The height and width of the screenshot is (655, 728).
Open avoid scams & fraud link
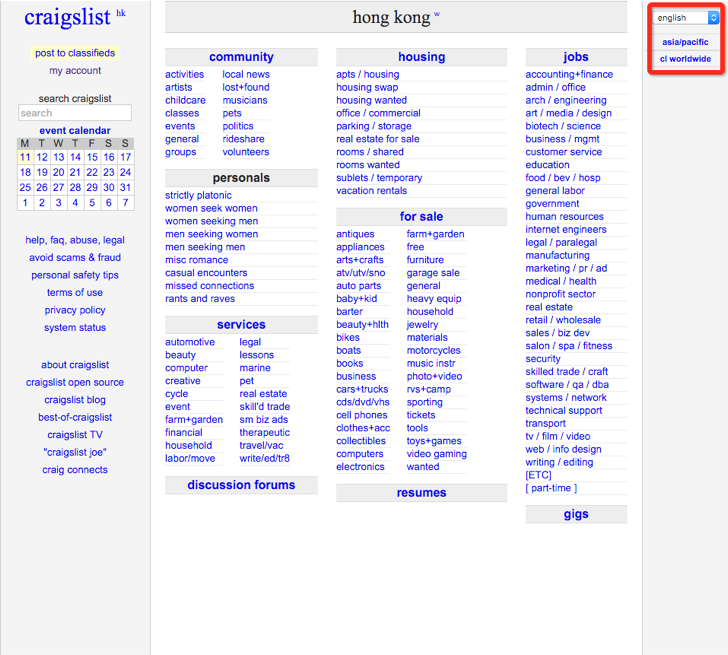pyautogui.click(x=75, y=258)
